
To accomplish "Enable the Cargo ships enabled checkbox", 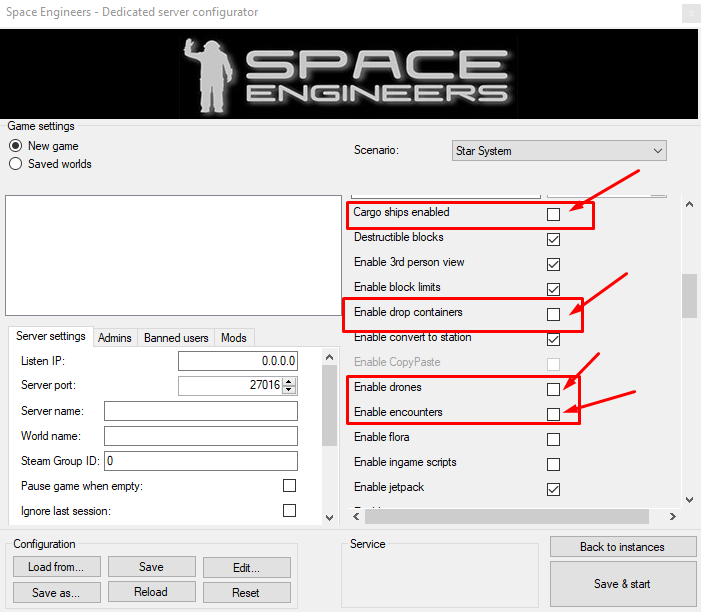I will pyautogui.click(x=553, y=215).
